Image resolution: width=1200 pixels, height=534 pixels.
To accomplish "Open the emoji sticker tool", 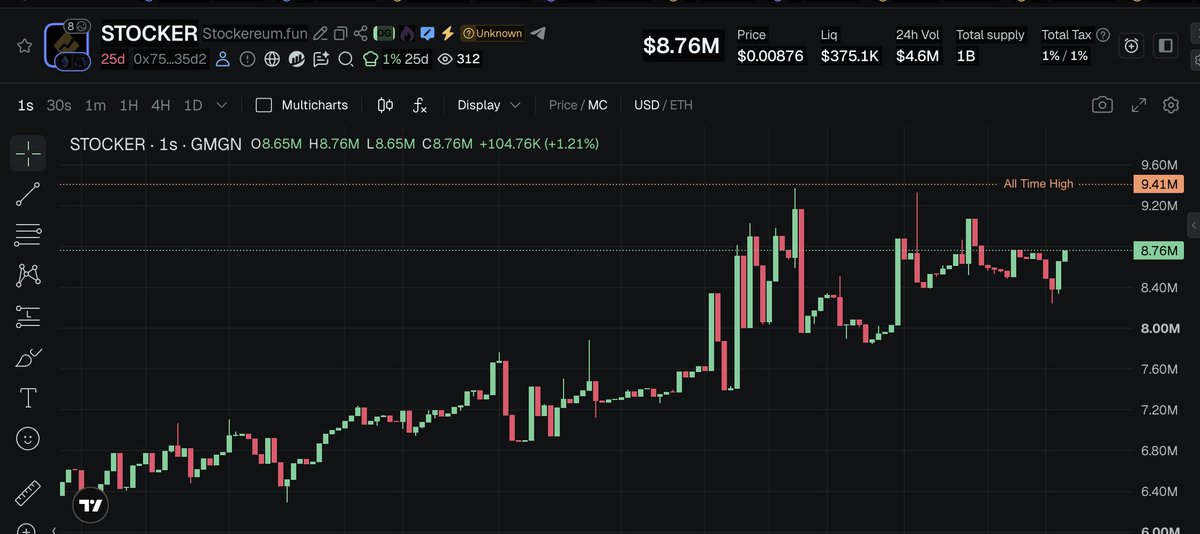I will click(x=28, y=438).
